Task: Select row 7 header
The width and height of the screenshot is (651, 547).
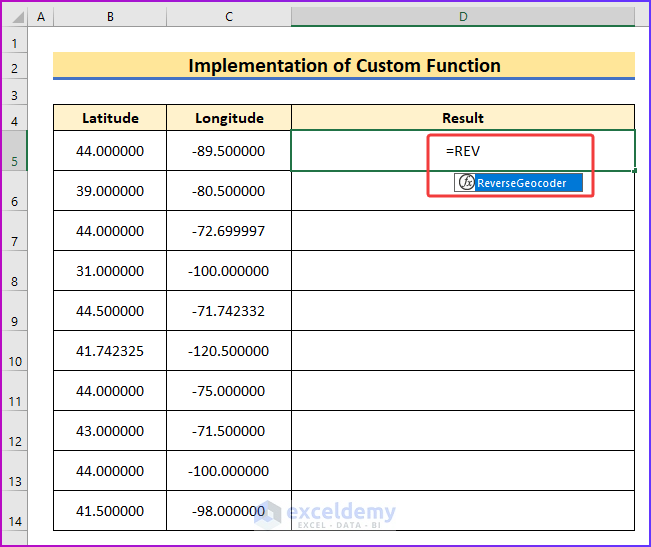Action: pyautogui.click(x=15, y=230)
